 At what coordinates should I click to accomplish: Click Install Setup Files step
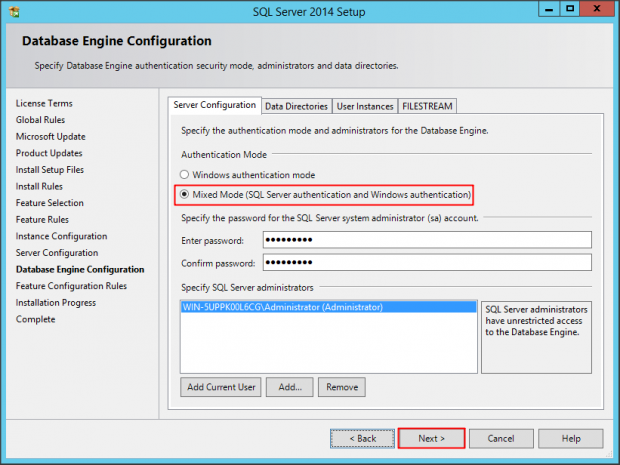pyautogui.click(x=50, y=170)
